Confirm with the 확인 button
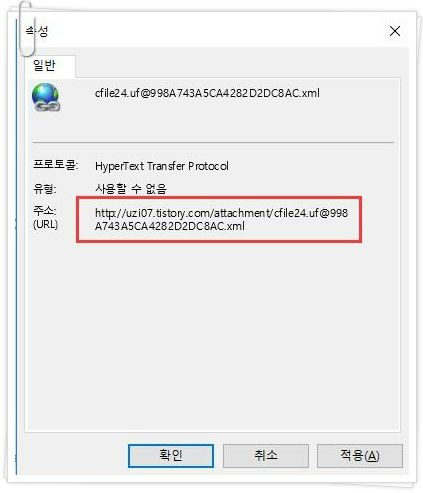423x493 pixels. click(x=171, y=456)
